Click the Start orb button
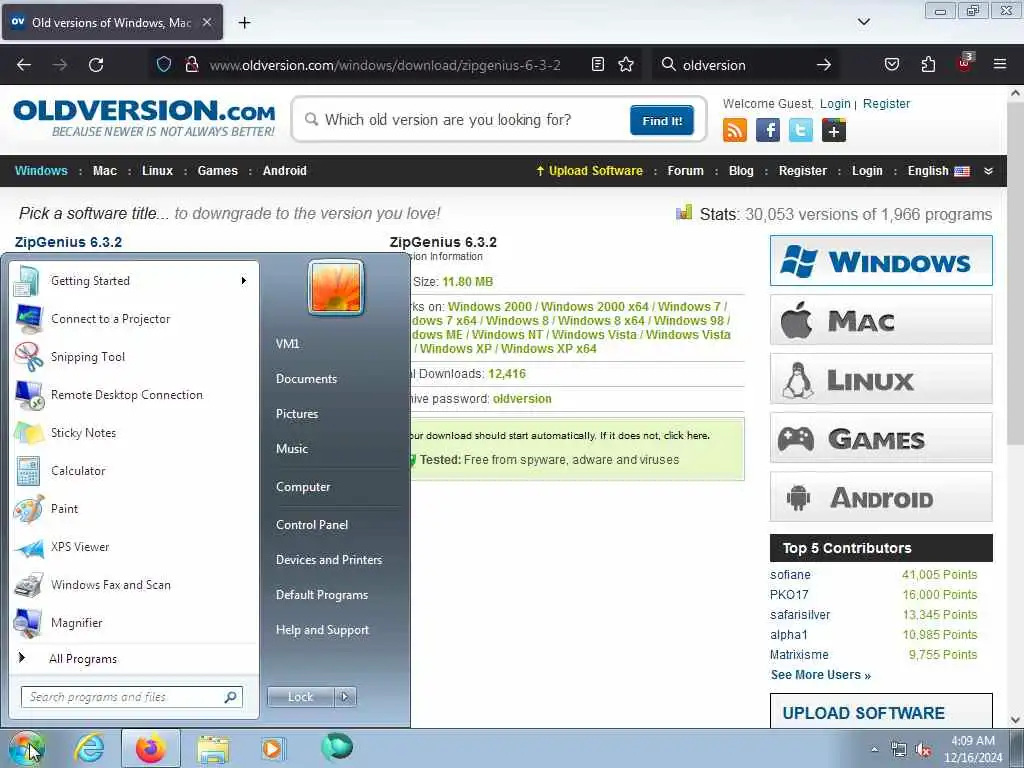Screen dimensions: 1024x768 coord(26,748)
